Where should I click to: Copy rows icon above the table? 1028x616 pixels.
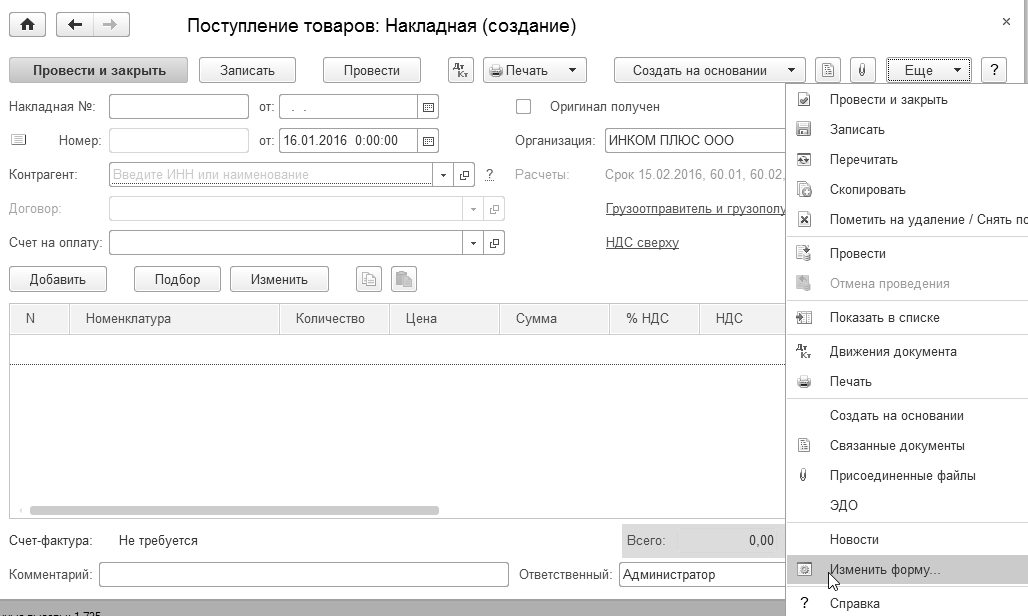tap(369, 279)
